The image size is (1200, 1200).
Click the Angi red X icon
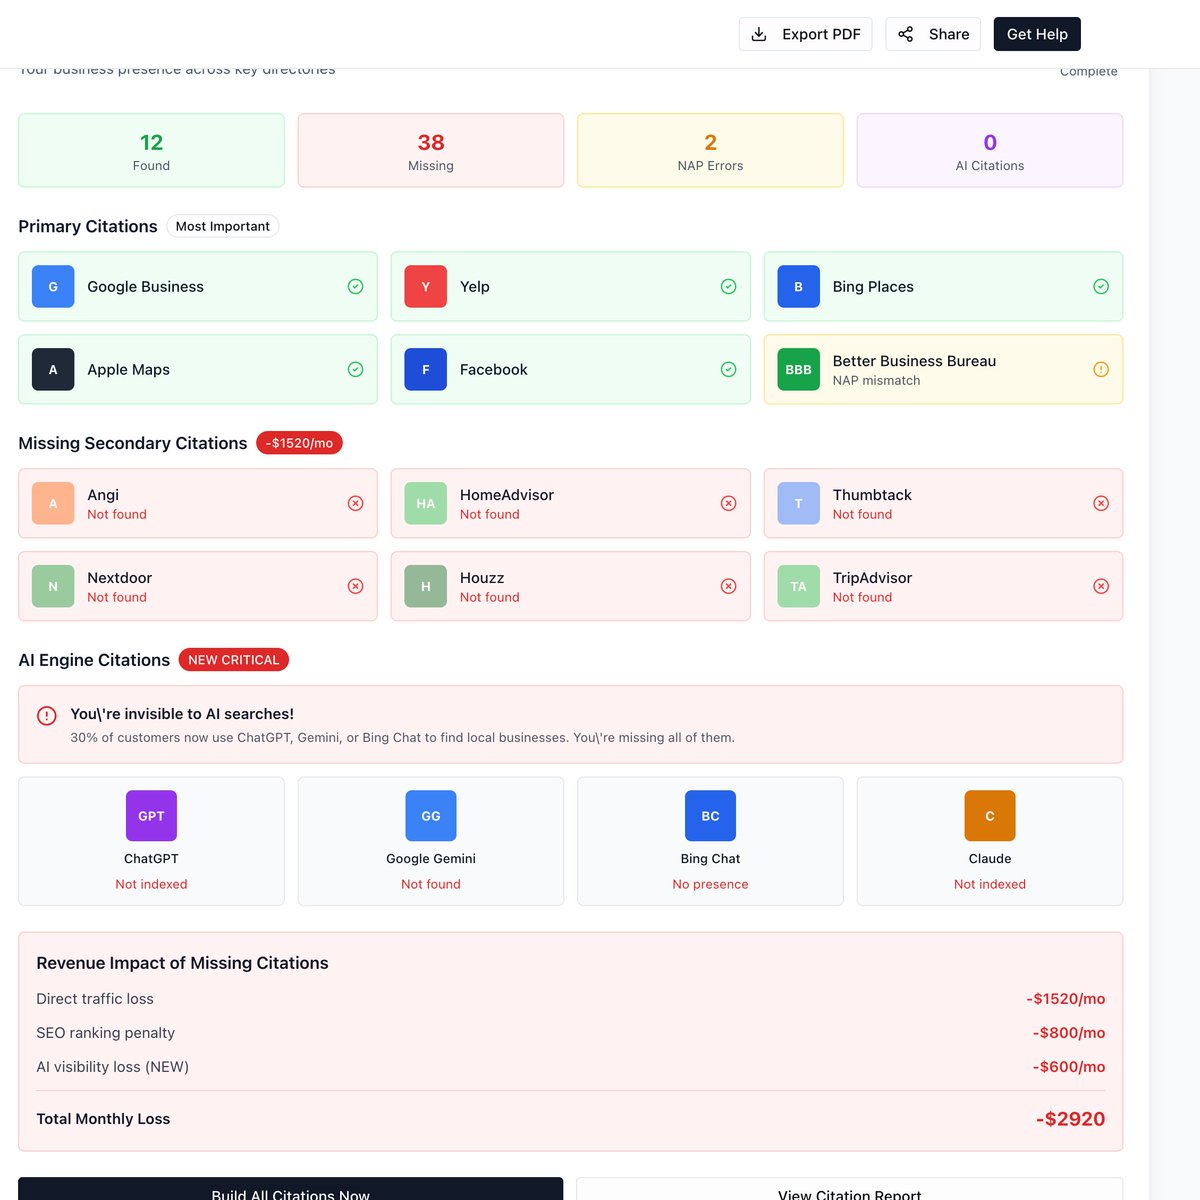[355, 503]
